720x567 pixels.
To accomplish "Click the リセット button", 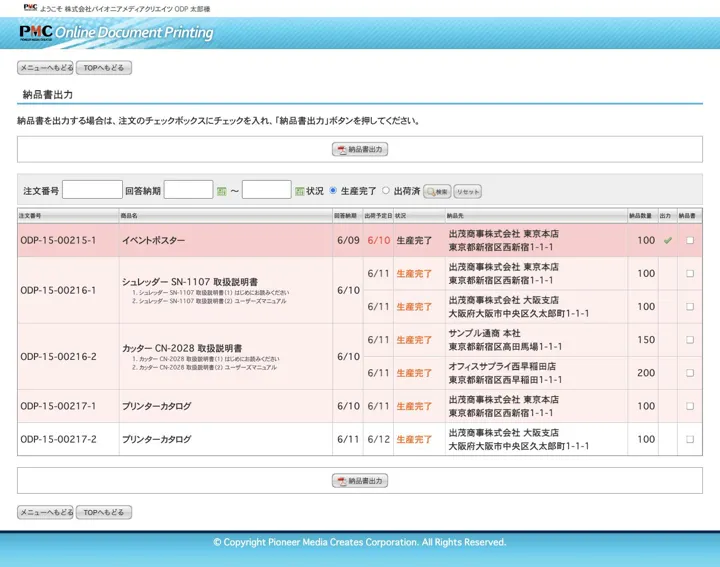I will tap(467, 191).
